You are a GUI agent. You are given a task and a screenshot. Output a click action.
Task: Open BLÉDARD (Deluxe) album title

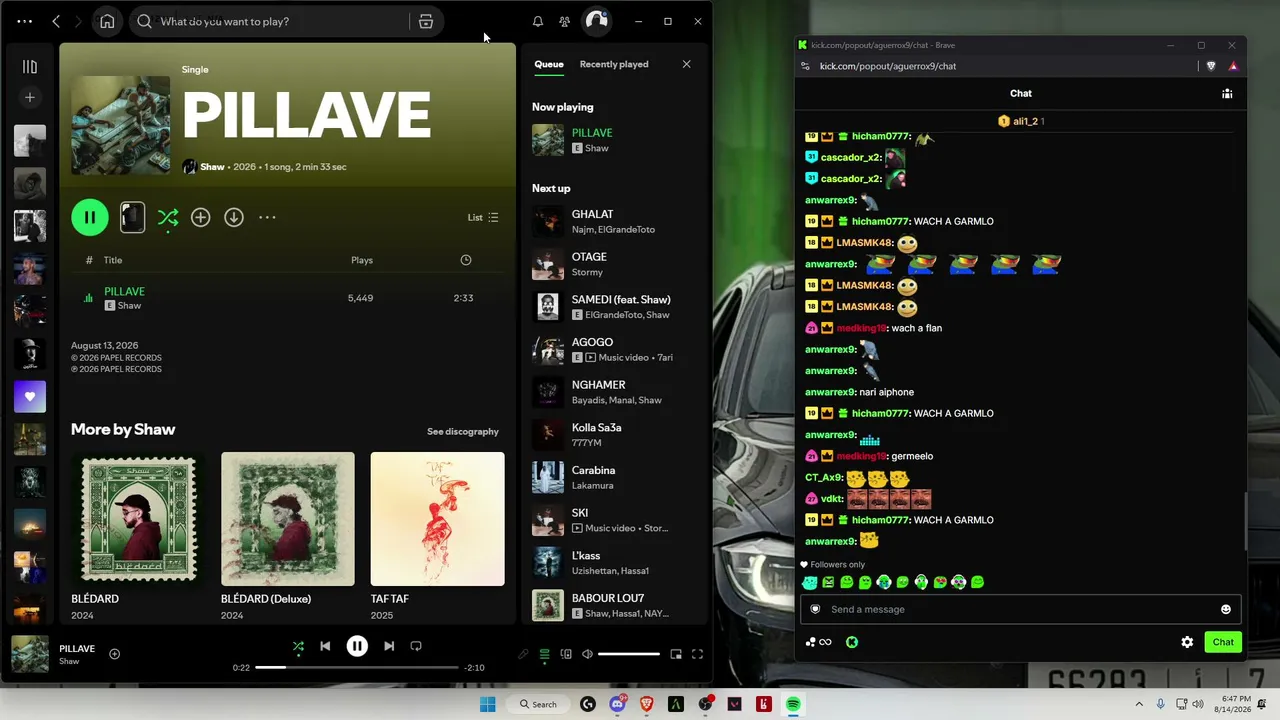pyautogui.click(x=266, y=599)
